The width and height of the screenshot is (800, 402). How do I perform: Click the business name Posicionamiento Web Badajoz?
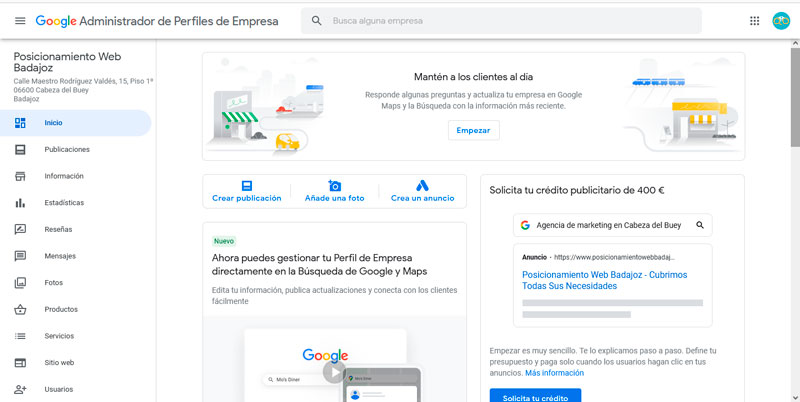pos(67,62)
